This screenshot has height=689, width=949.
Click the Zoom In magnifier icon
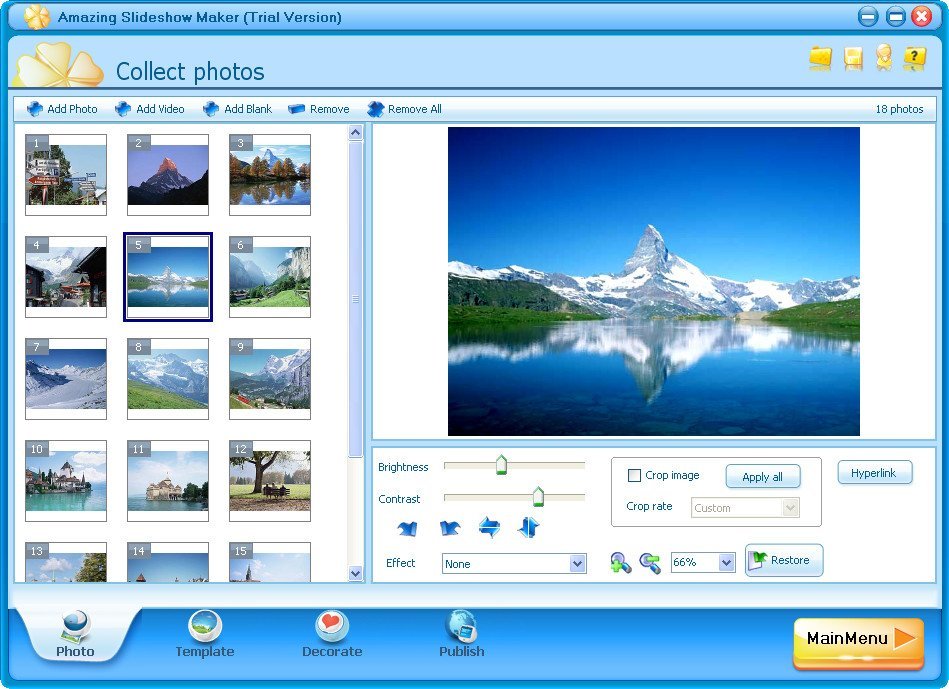[x=618, y=562]
